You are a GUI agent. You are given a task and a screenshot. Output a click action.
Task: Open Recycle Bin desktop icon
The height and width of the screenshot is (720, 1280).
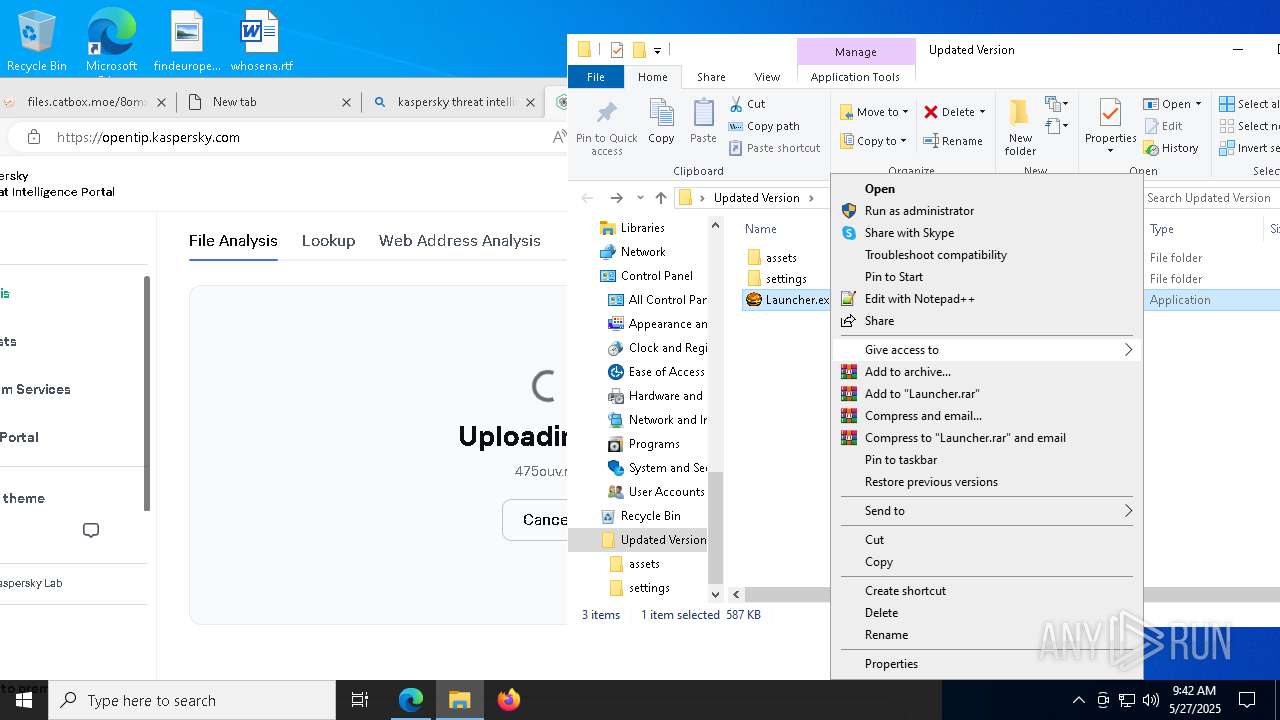coord(36,40)
